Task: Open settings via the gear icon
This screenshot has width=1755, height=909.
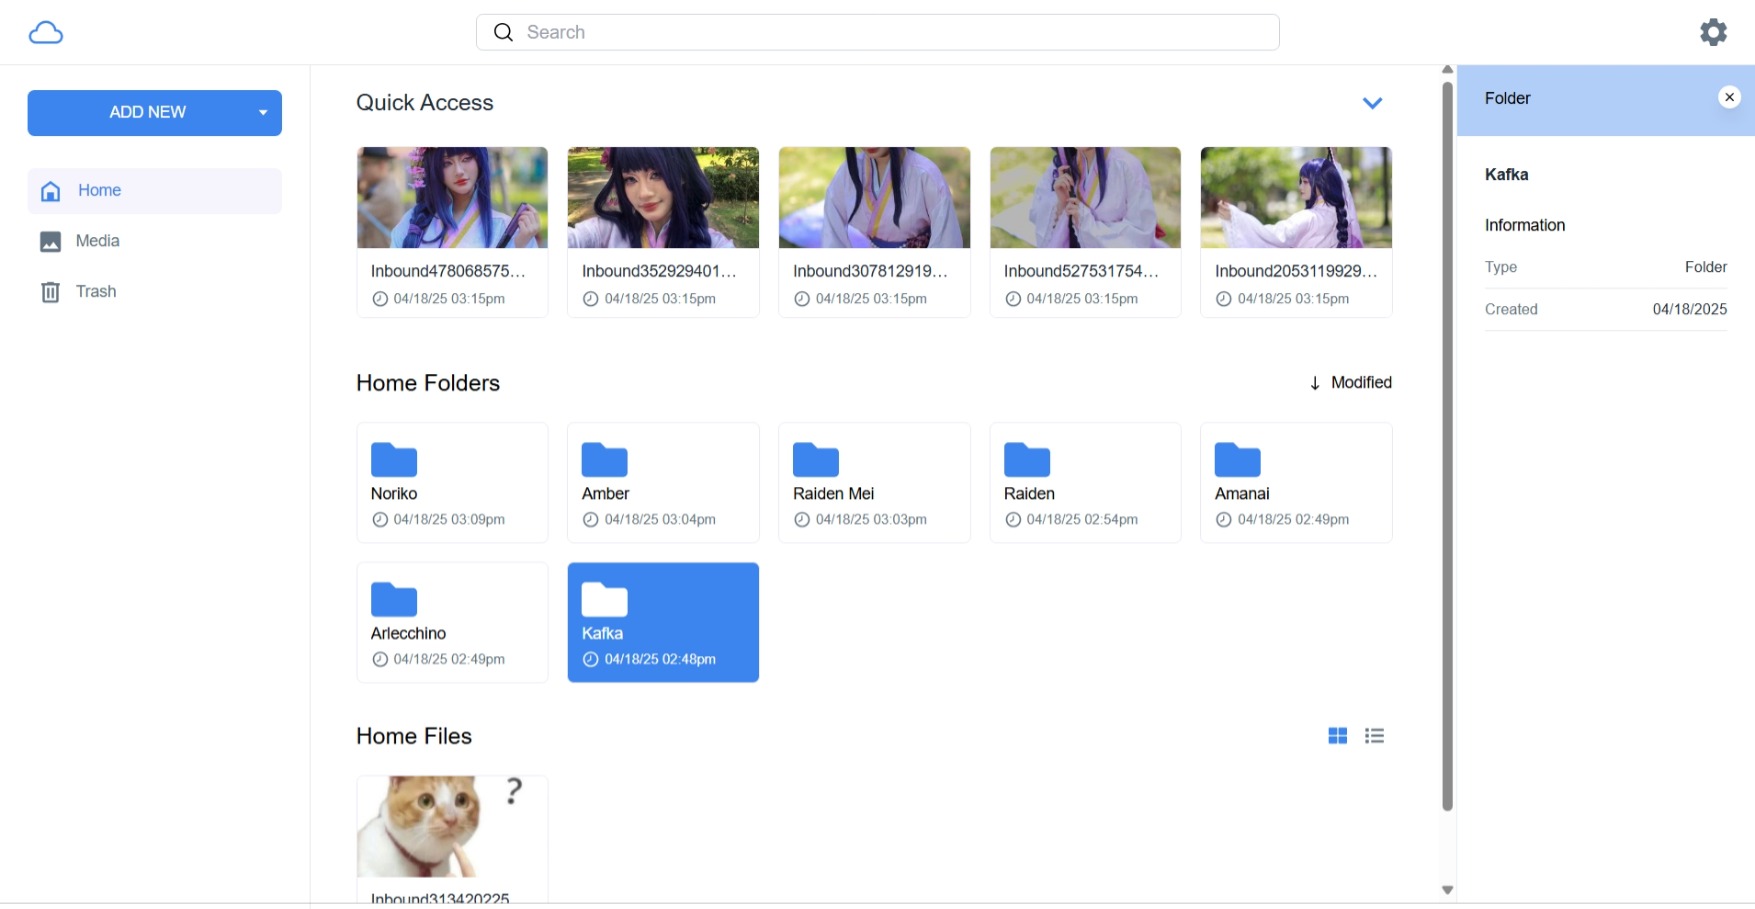Action: pyautogui.click(x=1713, y=33)
